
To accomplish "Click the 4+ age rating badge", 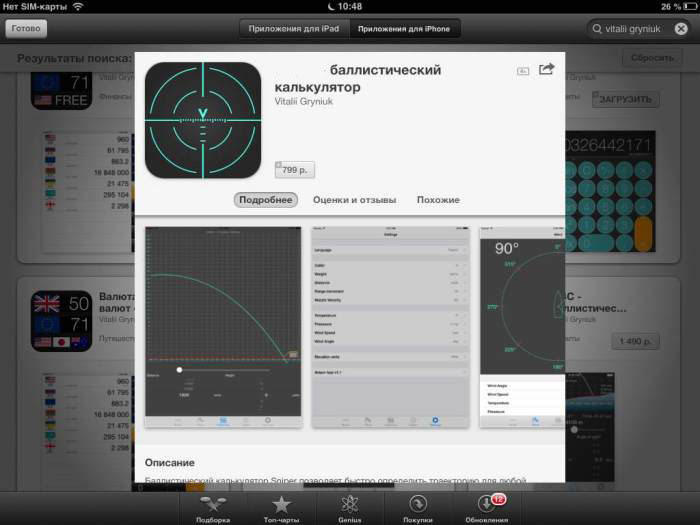I will coord(523,71).
